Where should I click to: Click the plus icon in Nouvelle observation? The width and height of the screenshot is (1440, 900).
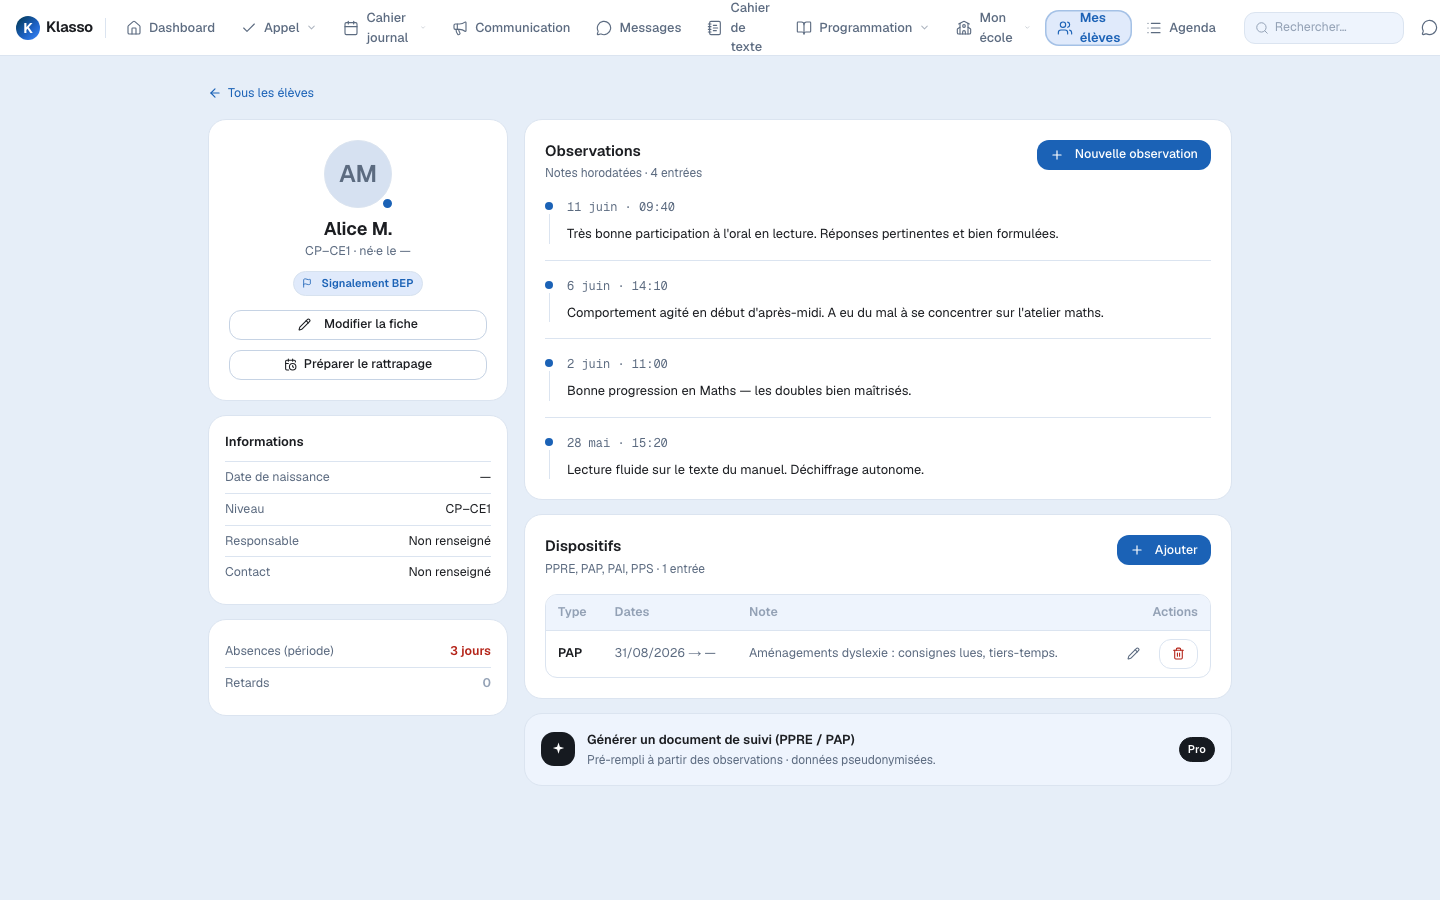[x=1057, y=155]
